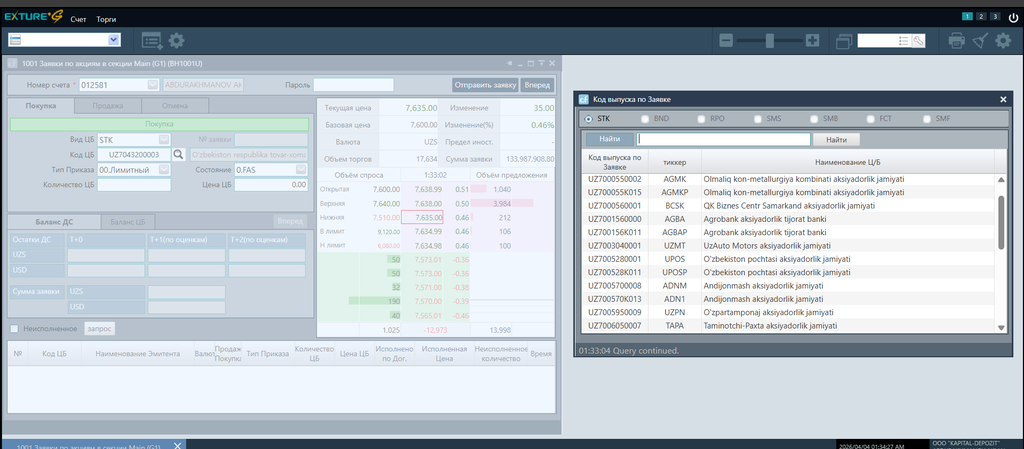The image size is (1024, 449).
Task: Click the wrench tool icon
Action: pyautogui.click(x=918, y=41)
